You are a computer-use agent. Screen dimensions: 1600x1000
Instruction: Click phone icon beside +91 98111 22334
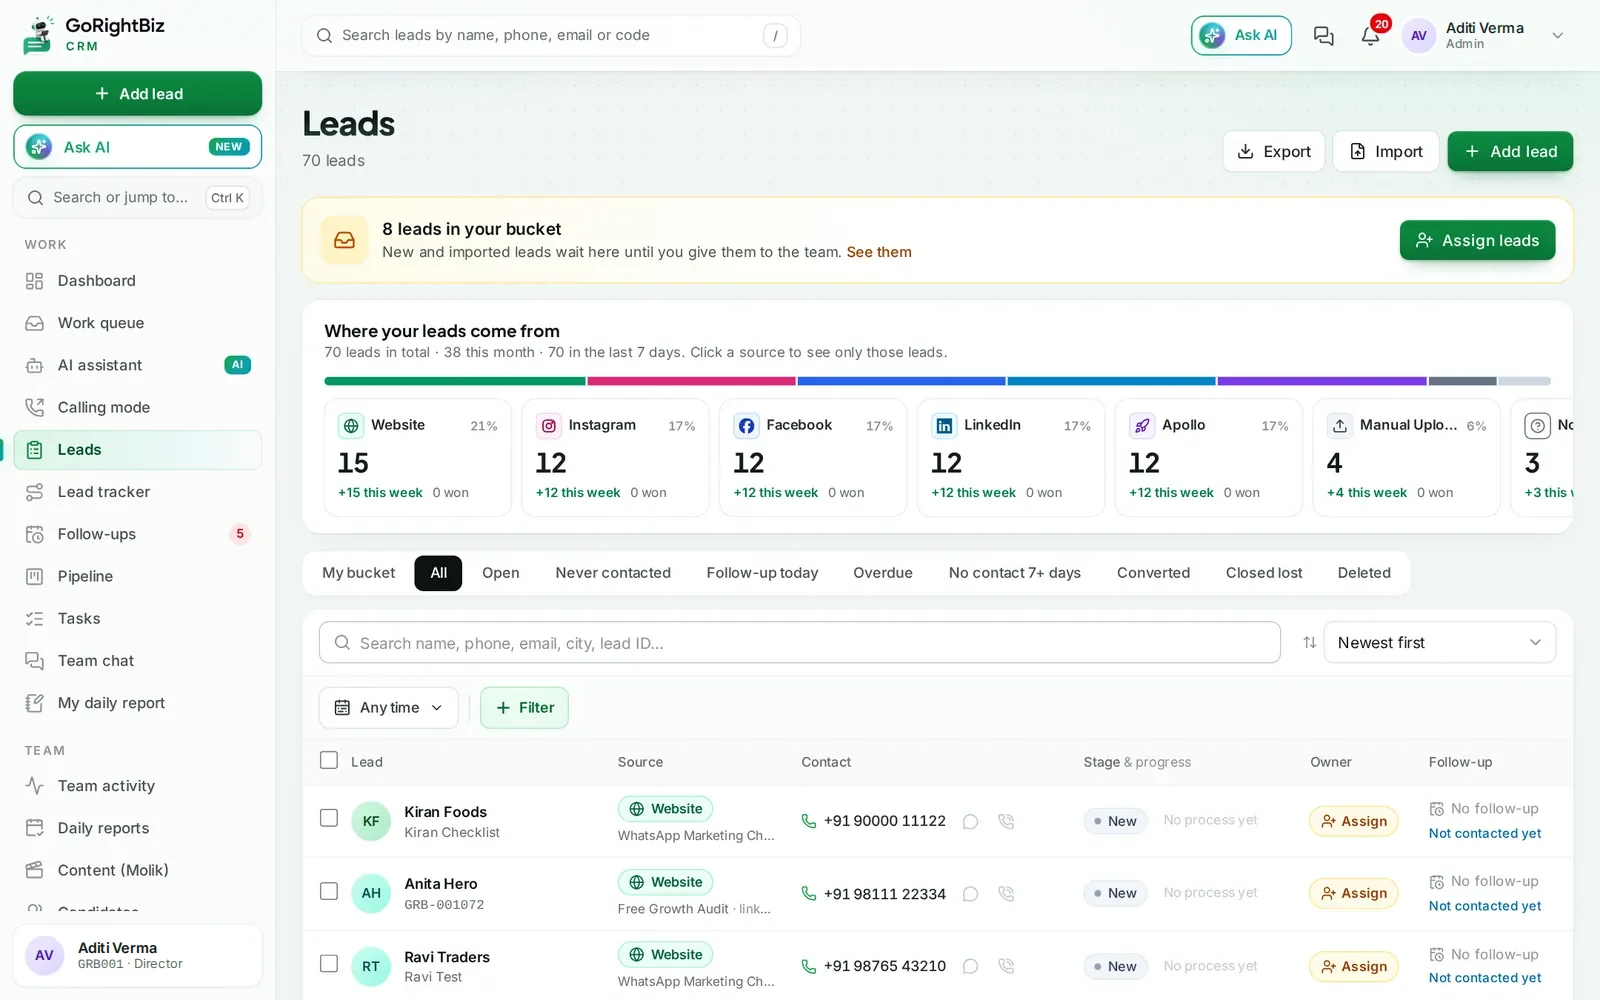coord(809,894)
